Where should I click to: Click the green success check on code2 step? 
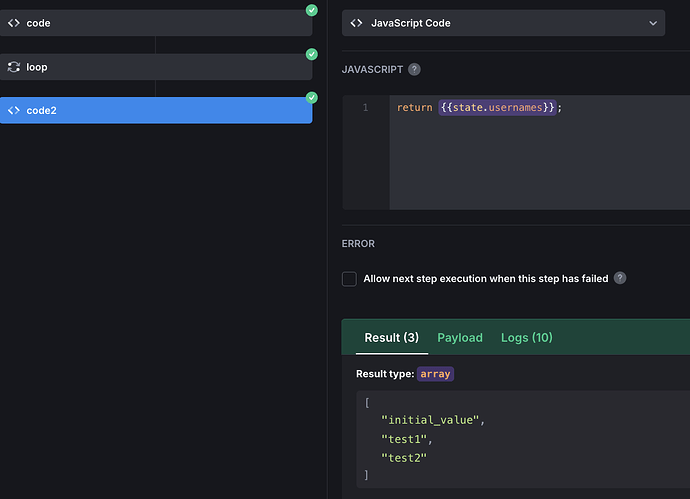pyautogui.click(x=312, y=97)
